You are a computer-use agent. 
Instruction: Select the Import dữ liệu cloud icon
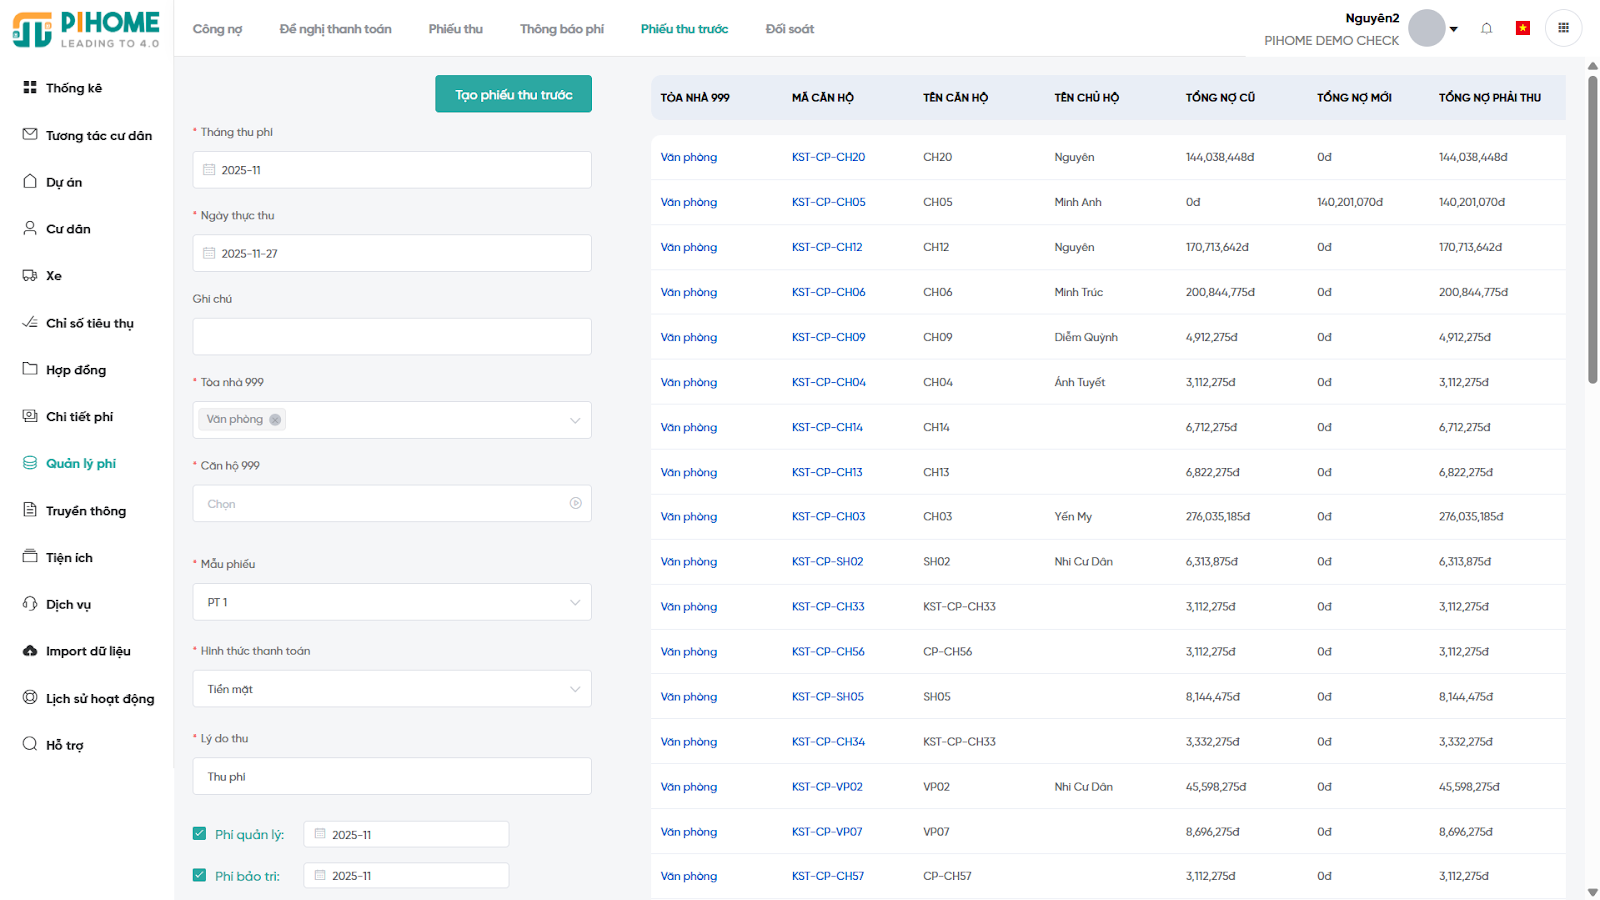[30, 651]
